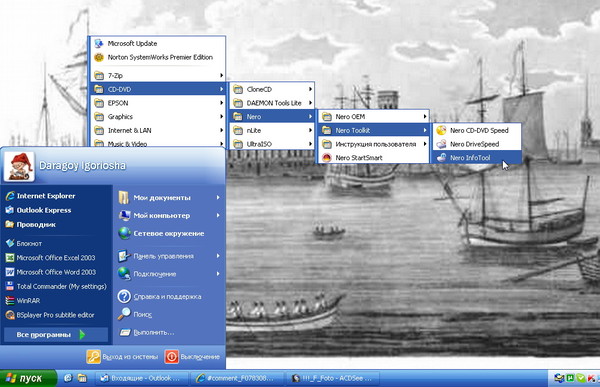Switch to the Outlook taskbar window
This screenshot has width=600, height=387.
(142, 378)
